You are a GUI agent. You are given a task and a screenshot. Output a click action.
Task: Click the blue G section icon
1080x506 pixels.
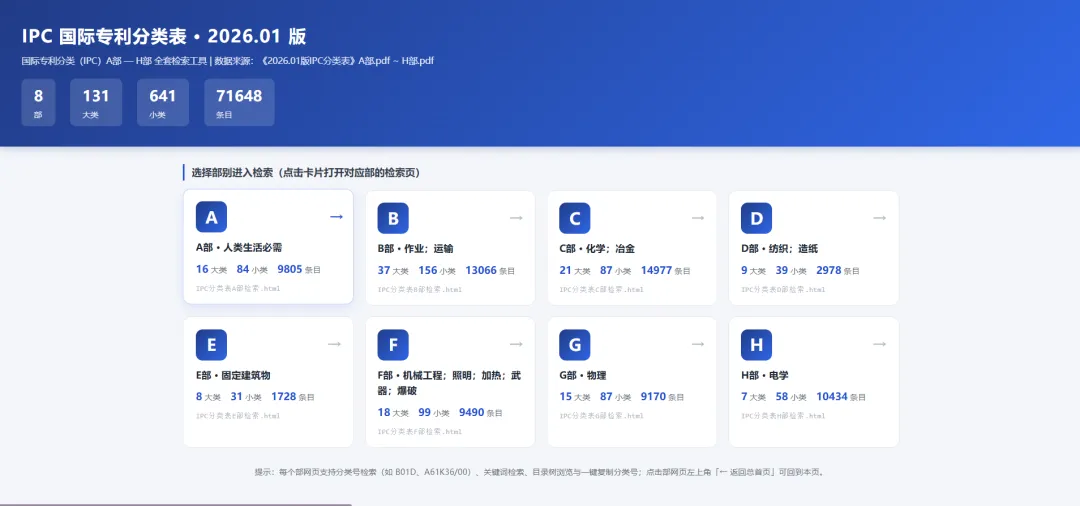(574, 345)
